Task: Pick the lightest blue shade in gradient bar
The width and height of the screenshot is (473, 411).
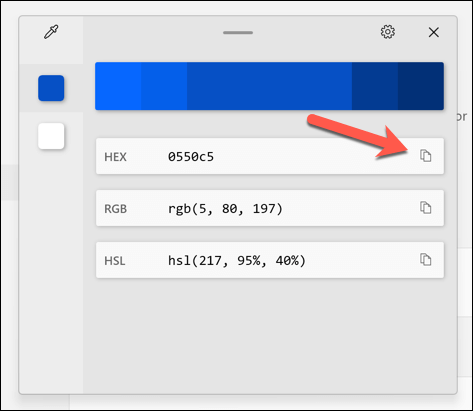Action: click(118, 86)
